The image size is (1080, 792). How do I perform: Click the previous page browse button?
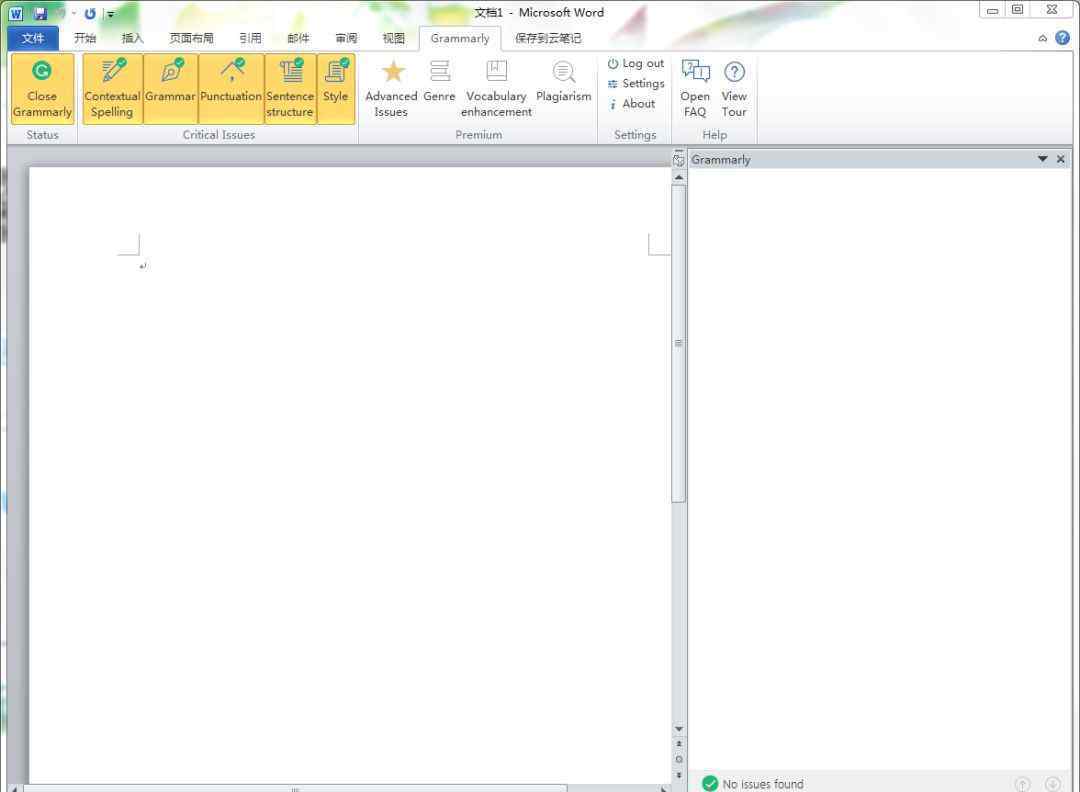679,744
